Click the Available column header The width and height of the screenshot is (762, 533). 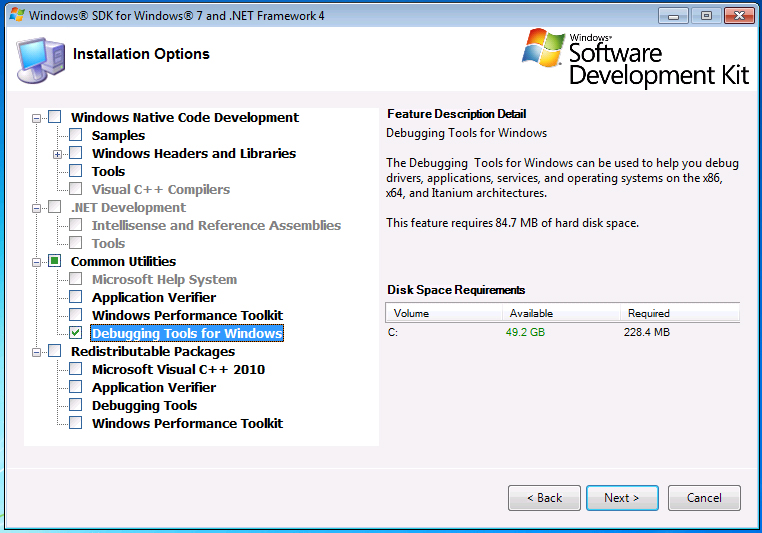click(x=561, y=313)
